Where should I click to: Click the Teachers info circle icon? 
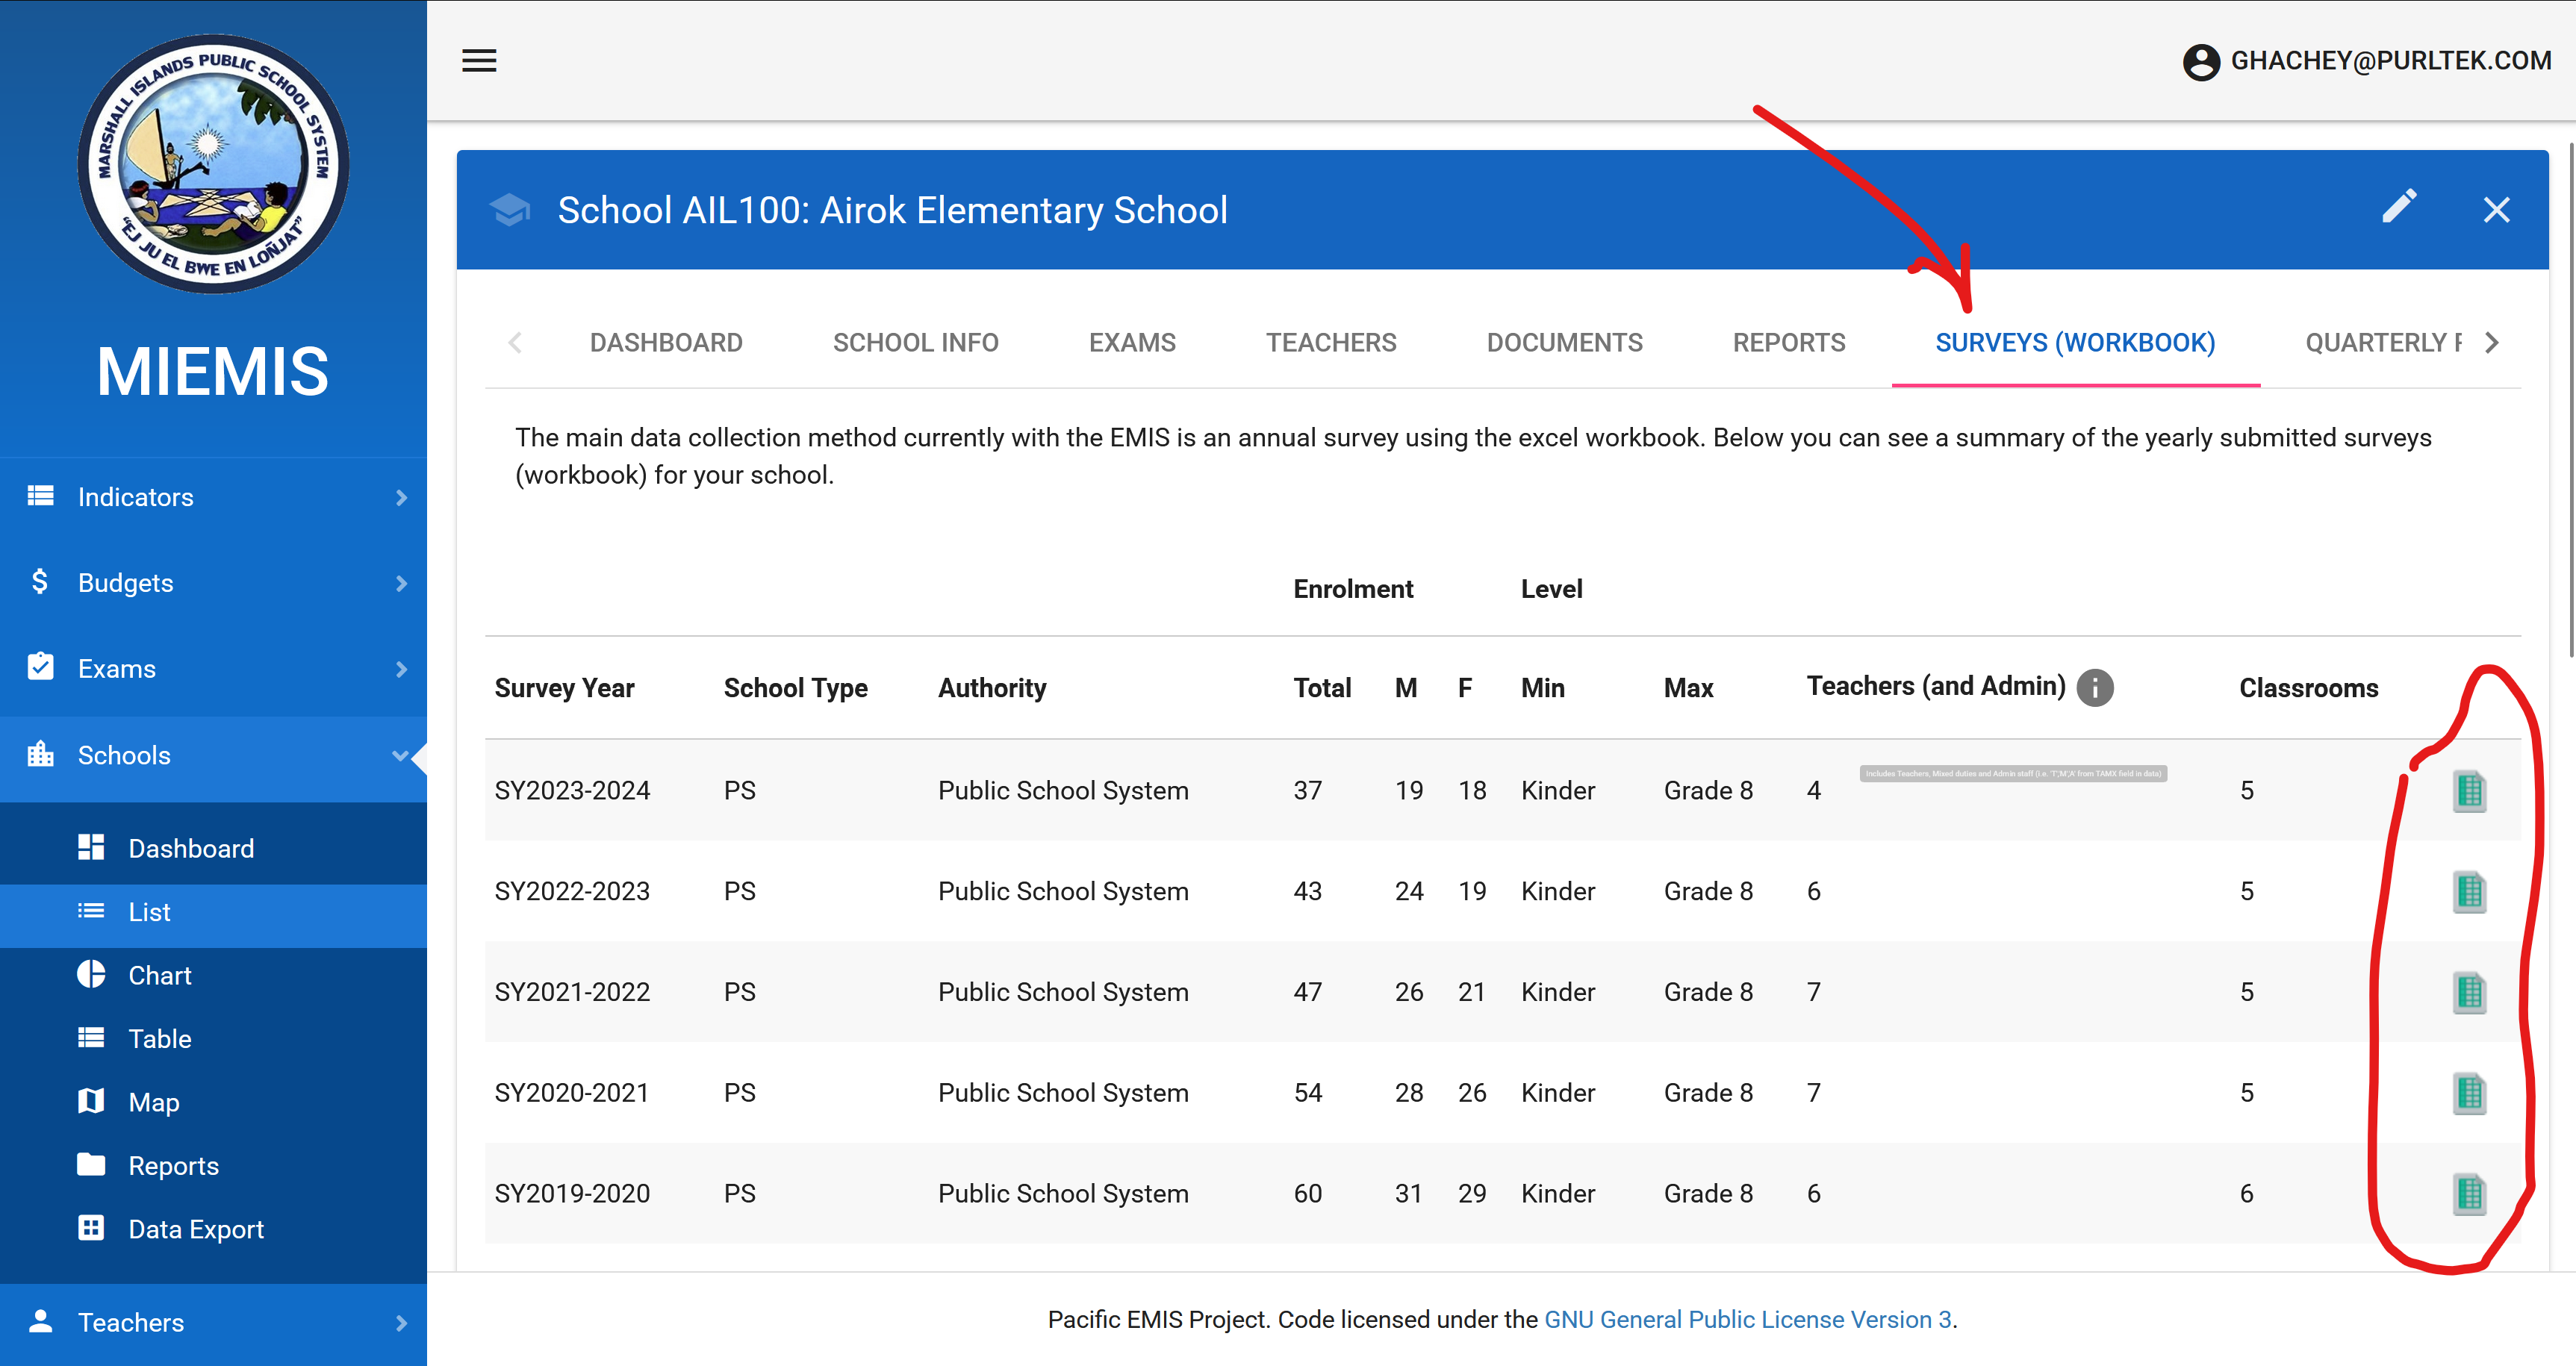[2094, 688]
